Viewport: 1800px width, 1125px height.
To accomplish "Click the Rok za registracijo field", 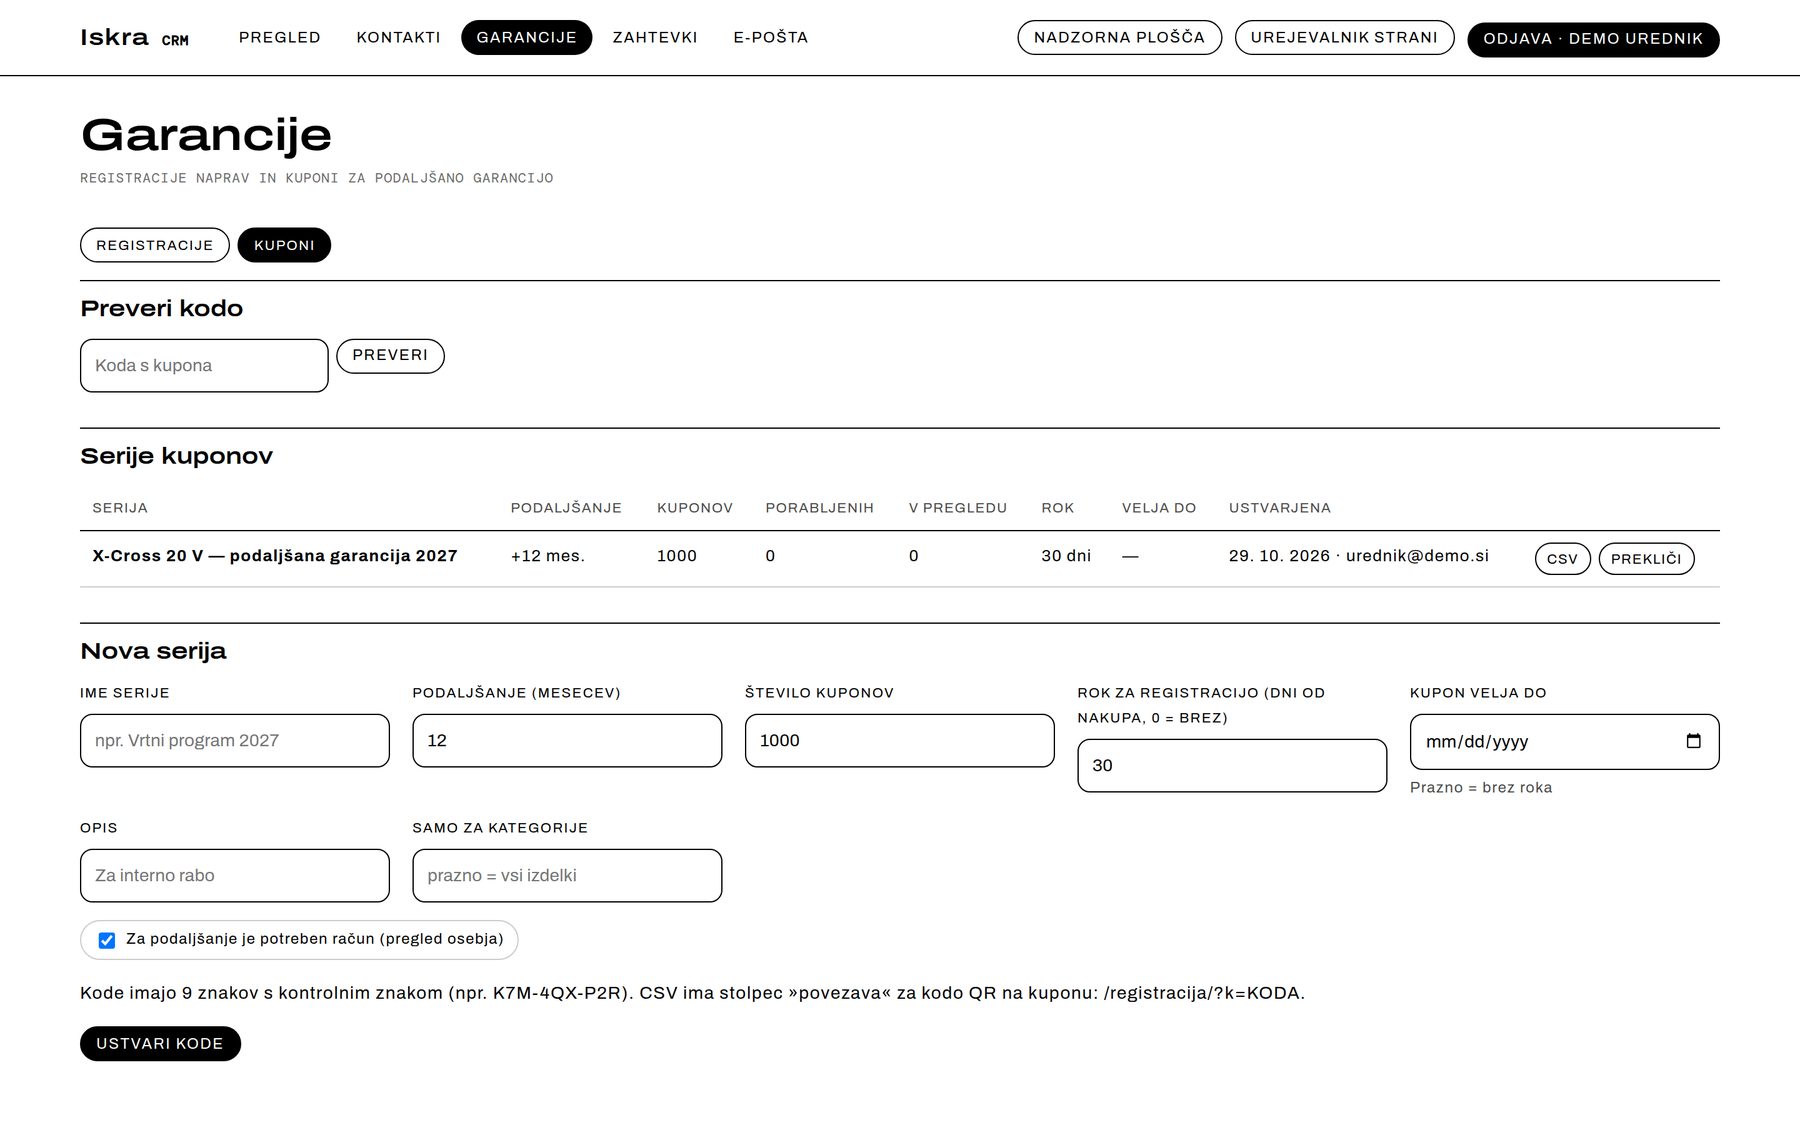I will point(1232,765).
